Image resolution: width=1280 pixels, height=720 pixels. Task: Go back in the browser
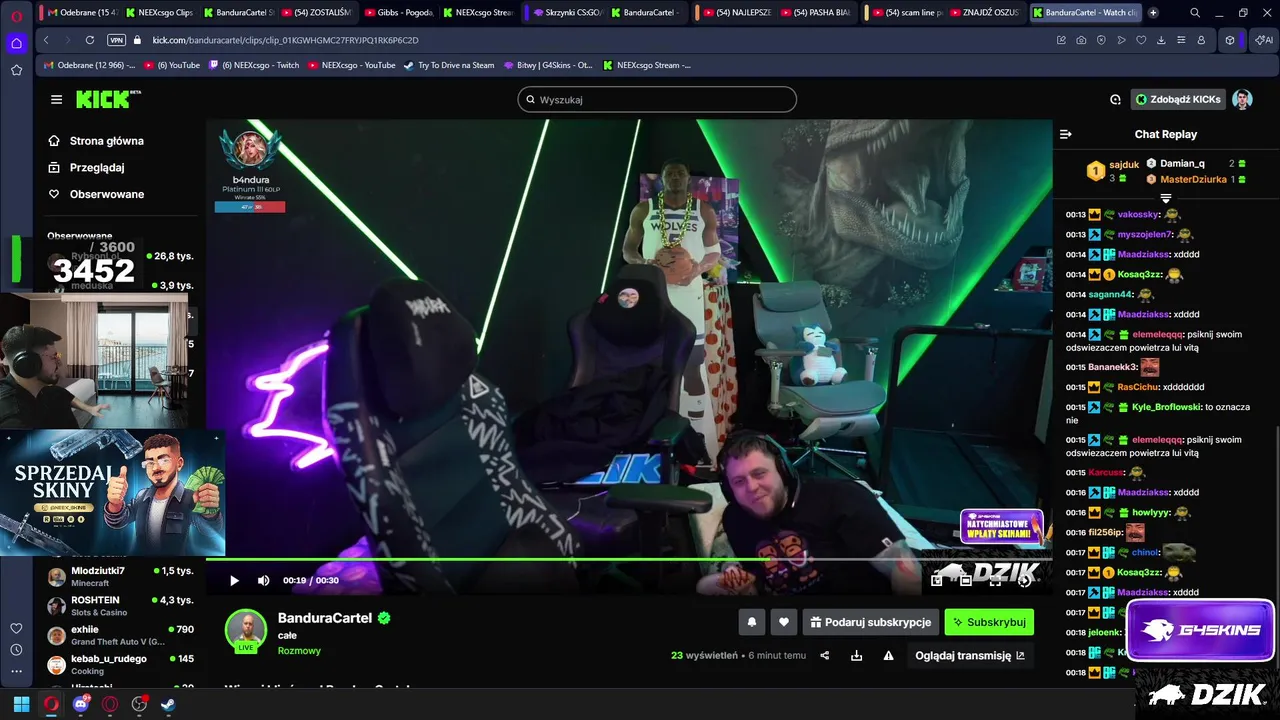click(46, 40)
